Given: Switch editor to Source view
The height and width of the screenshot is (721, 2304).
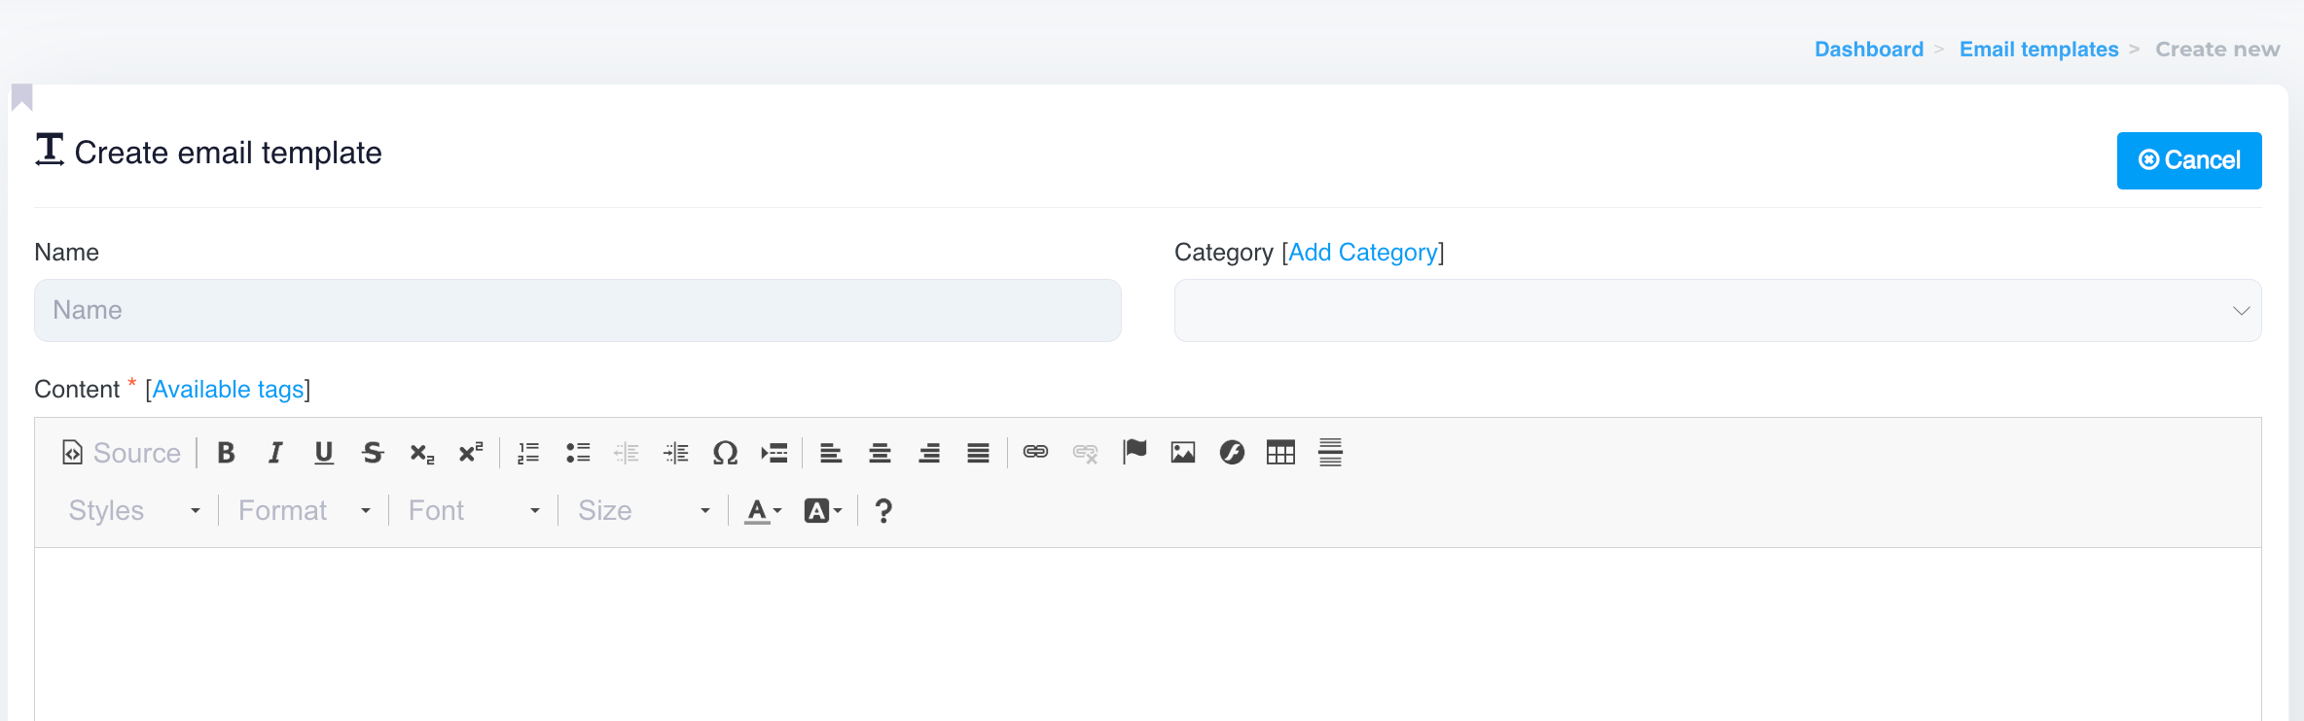Looking at the screenshot, I should (121, 453).
